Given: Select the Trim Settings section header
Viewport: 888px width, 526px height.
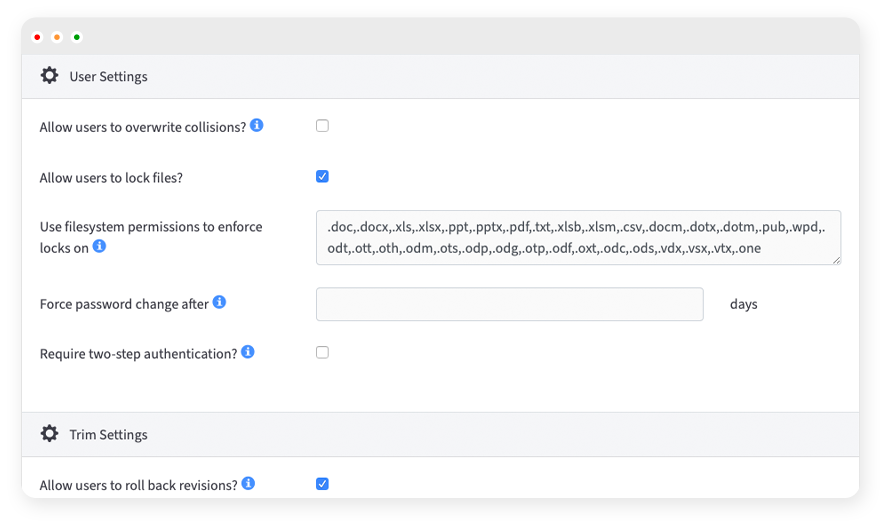Looking at the screenshot, I should [x=108, y=435].
